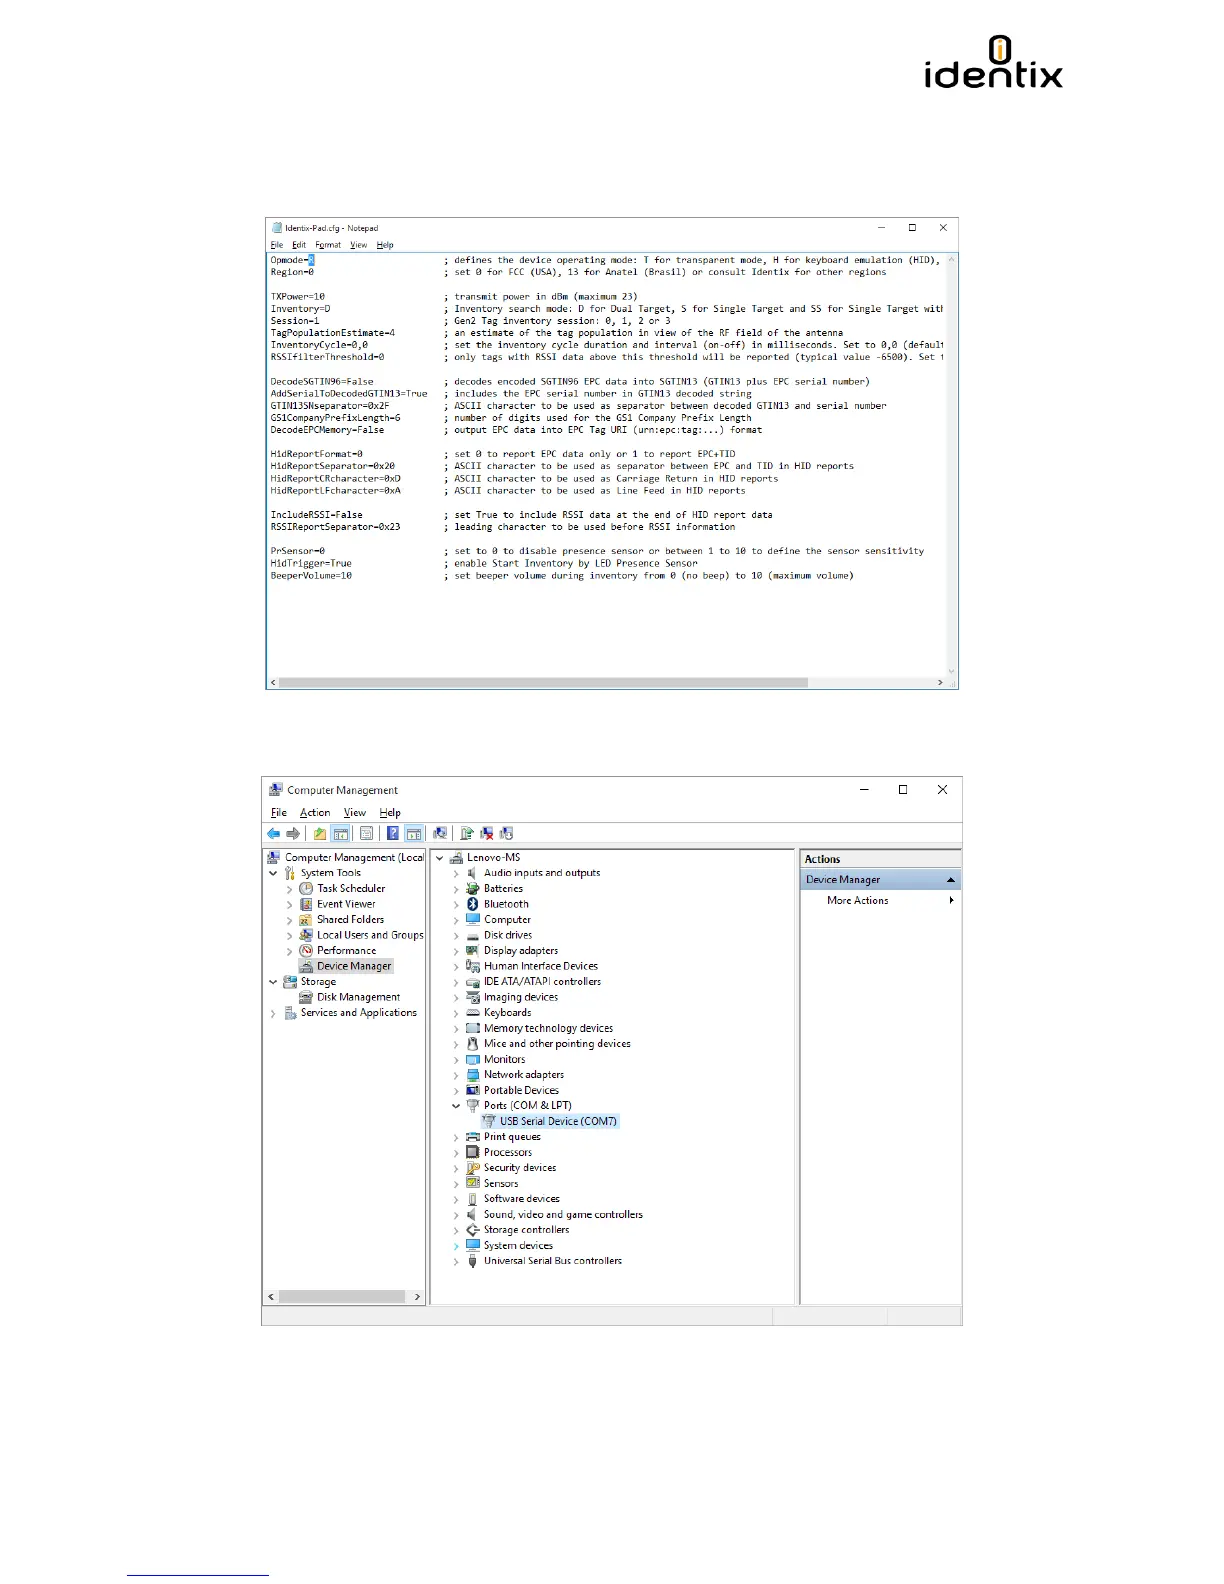Click the Local Users and Groups icon
This screenshot has height=1584, width=1224.
click(x=306, y=935)
